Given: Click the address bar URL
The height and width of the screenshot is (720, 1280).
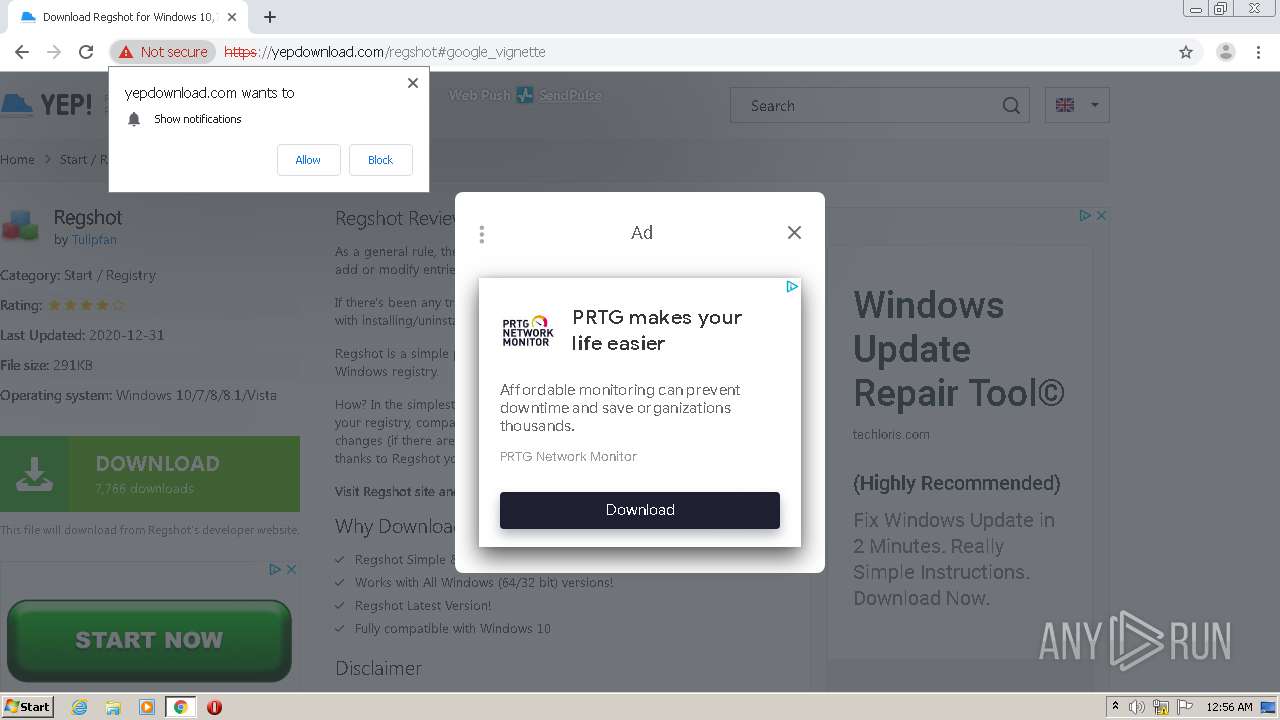Looking at the screenshot, I should [385, 52].
